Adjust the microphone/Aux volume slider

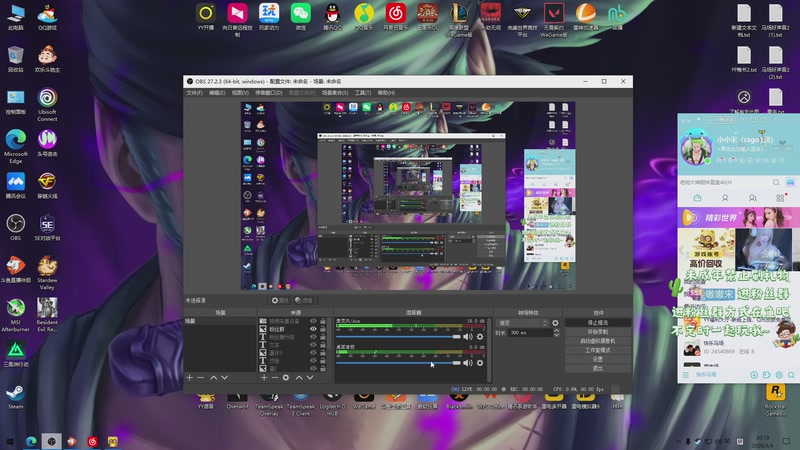398,337
